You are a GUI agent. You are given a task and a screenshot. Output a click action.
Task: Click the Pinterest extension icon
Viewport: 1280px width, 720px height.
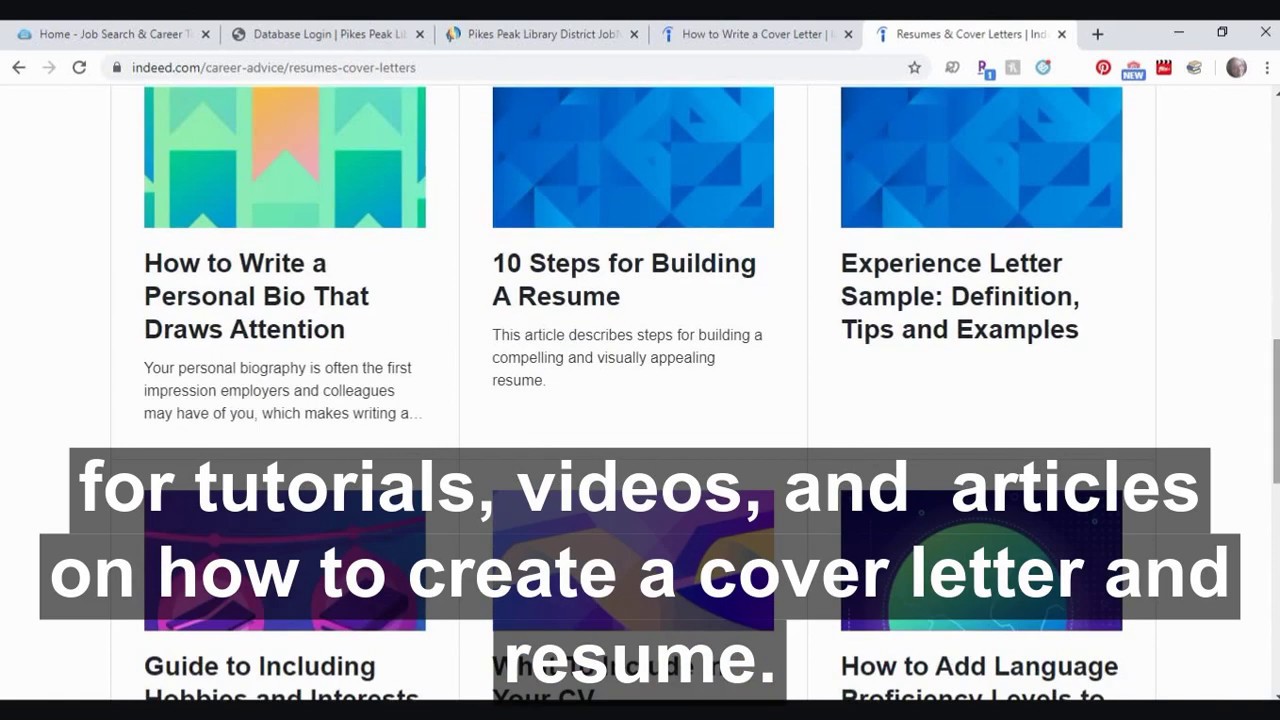click(1103, 67)
